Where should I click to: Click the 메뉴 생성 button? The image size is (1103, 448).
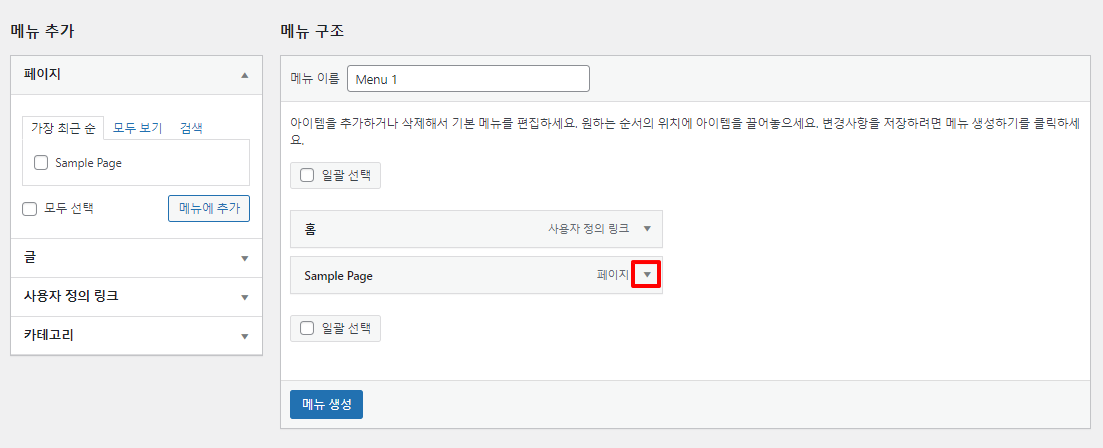click(326, 404)
